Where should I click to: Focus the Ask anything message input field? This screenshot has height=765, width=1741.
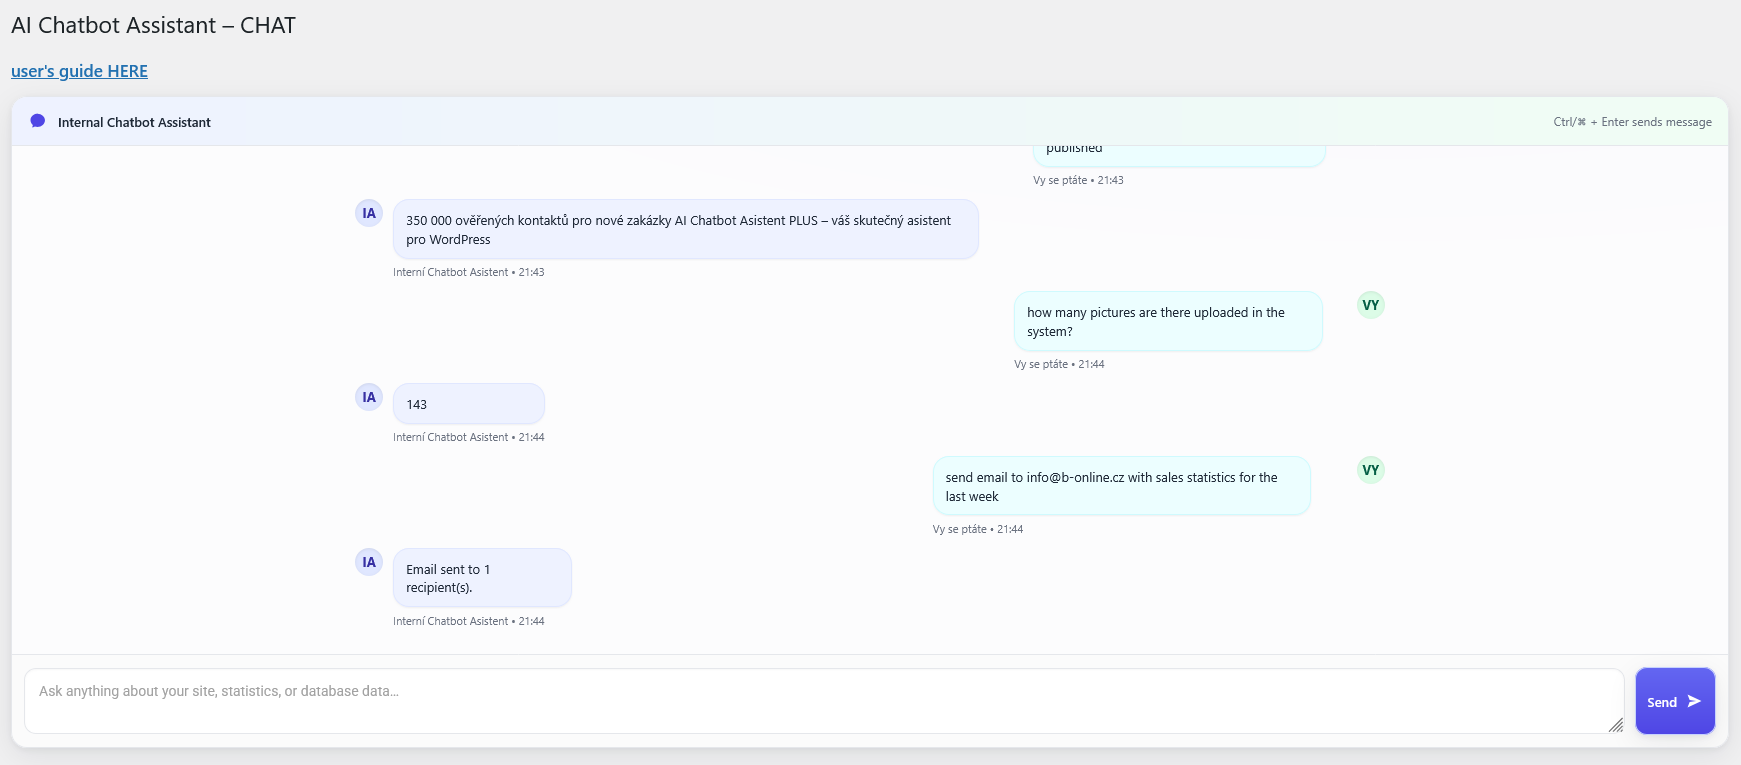point(820,700)
